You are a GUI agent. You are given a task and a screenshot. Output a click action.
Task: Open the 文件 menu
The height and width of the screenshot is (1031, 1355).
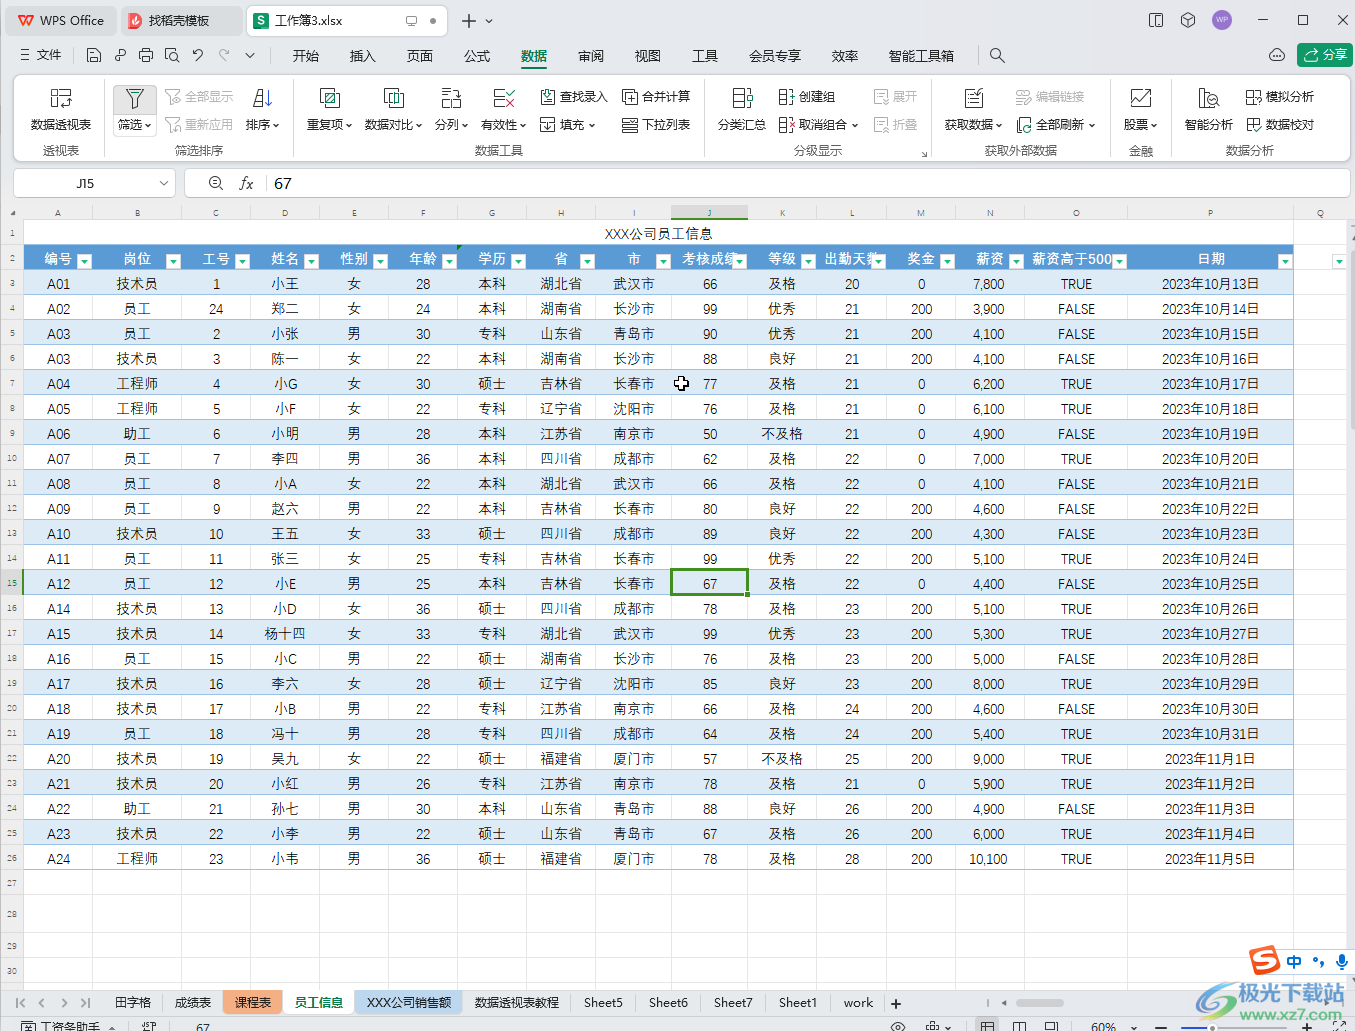pos(41,55)
